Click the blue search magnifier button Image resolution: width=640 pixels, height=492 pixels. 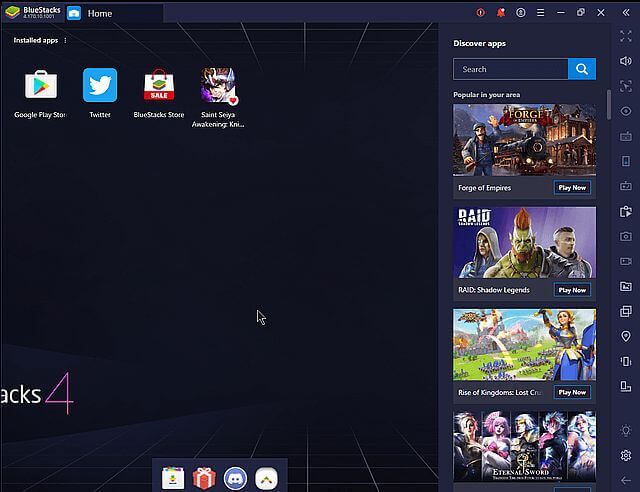tap(582, 69)
